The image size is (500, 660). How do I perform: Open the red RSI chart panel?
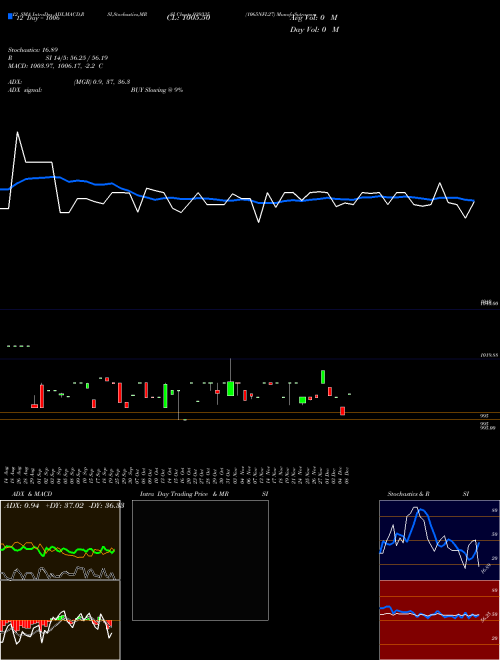(x=439, y=620)
